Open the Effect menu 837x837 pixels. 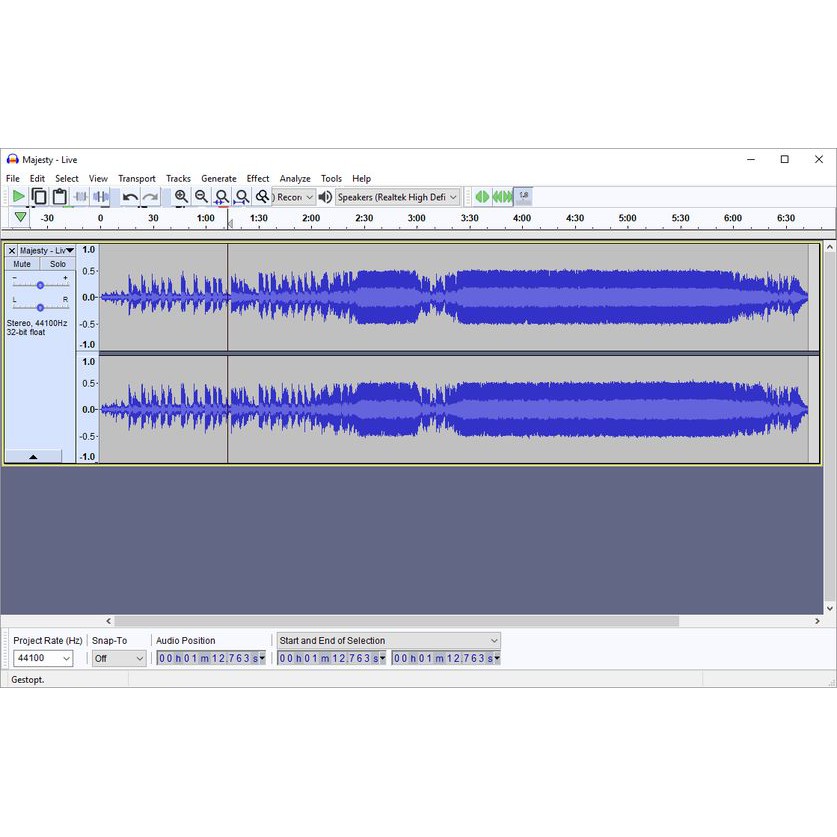point(258,179)
